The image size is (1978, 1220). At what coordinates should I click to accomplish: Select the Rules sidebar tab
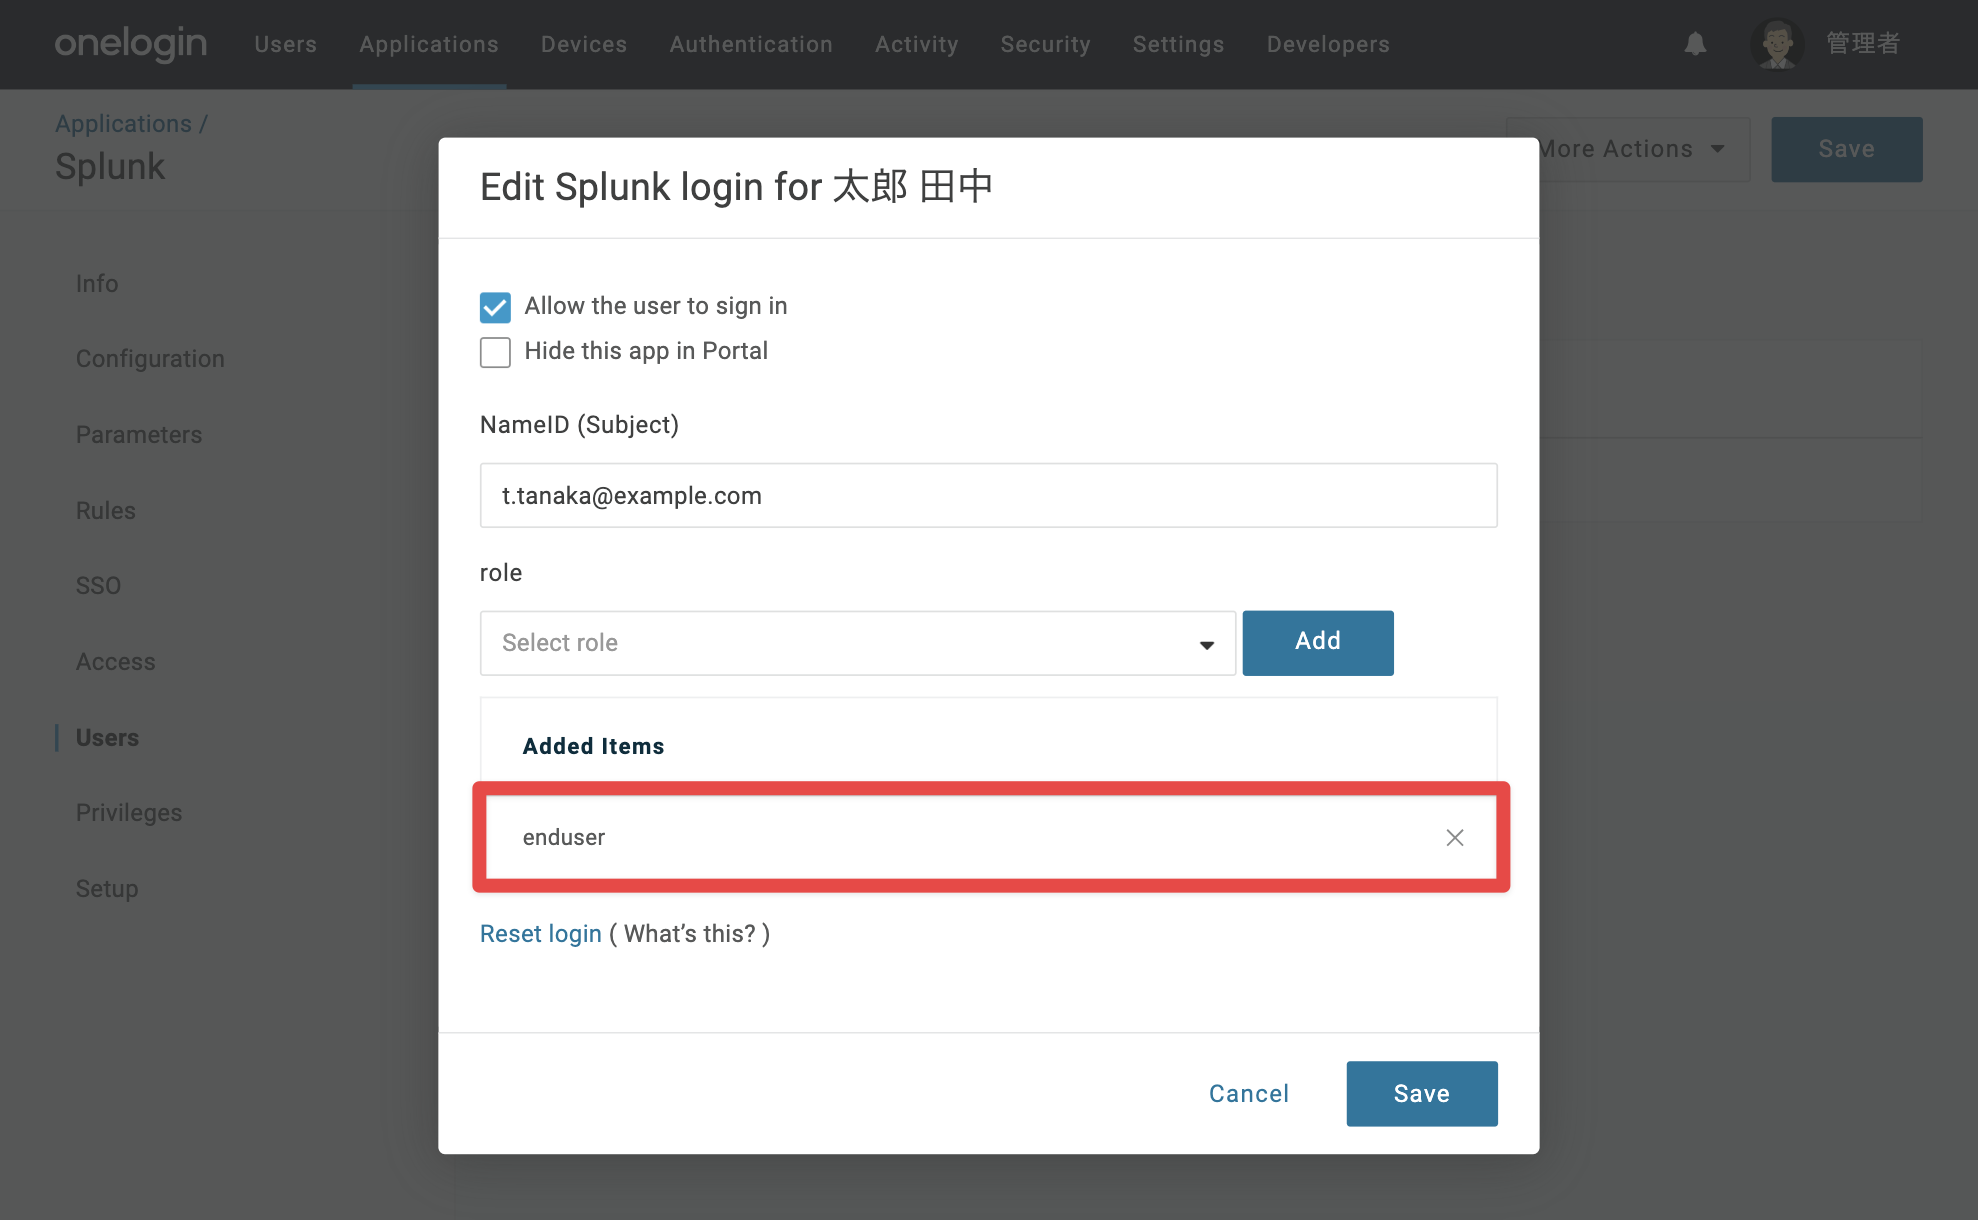click(105, 511)
